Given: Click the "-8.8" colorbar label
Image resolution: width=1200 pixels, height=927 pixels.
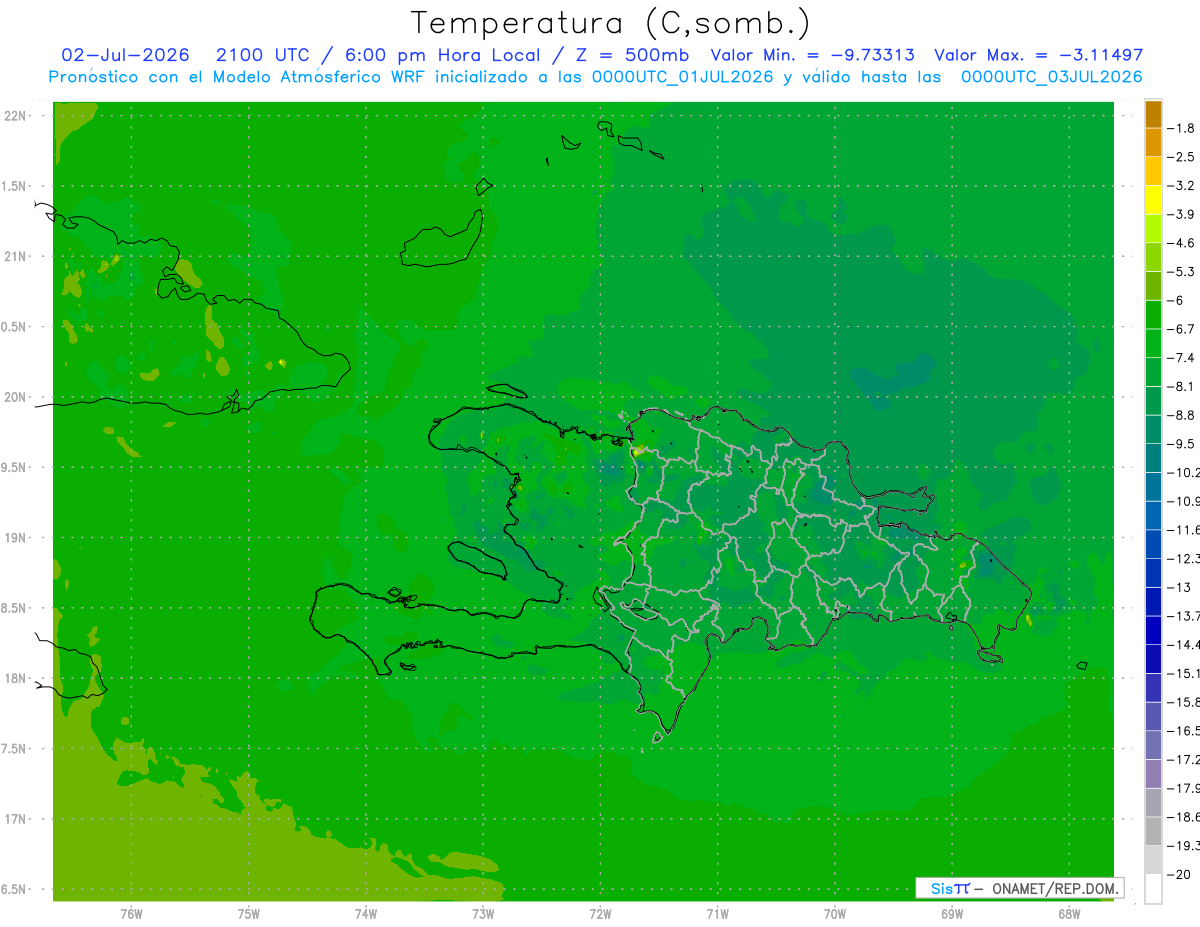Looking at the screenshot, I should pos(1181,415).
